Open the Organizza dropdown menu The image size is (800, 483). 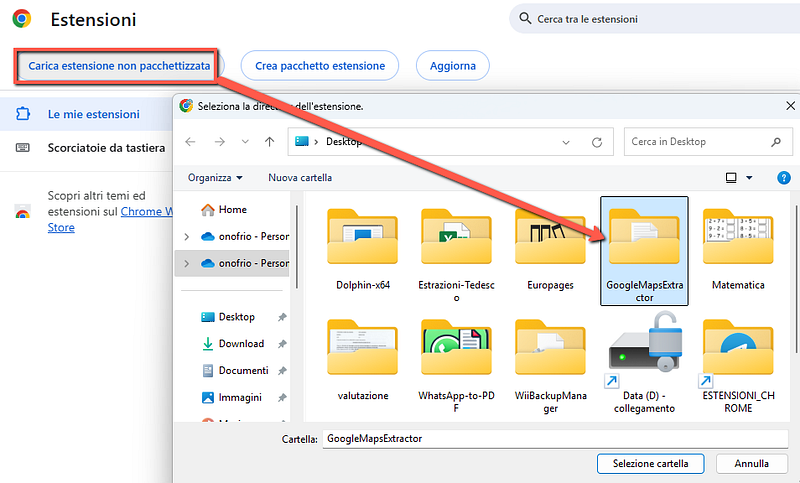tap(215, 177)
